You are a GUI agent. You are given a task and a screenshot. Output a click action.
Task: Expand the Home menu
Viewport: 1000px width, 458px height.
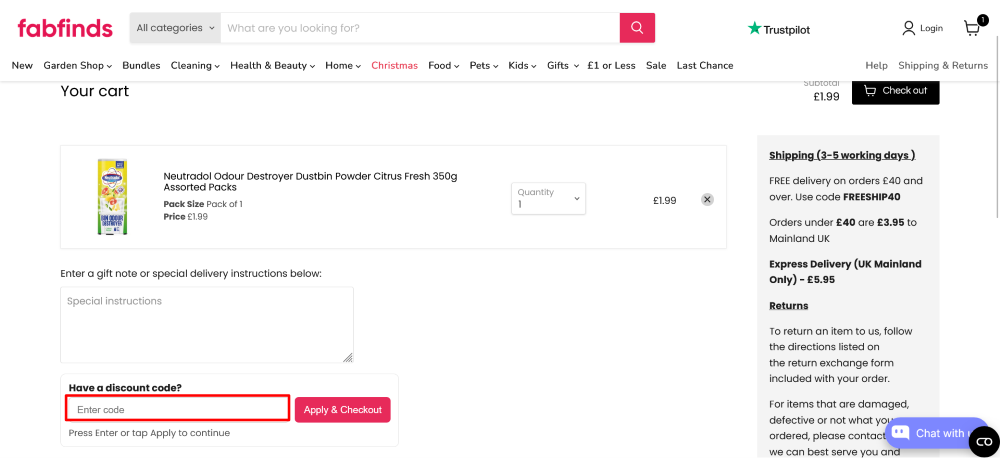tap(343, 66)
